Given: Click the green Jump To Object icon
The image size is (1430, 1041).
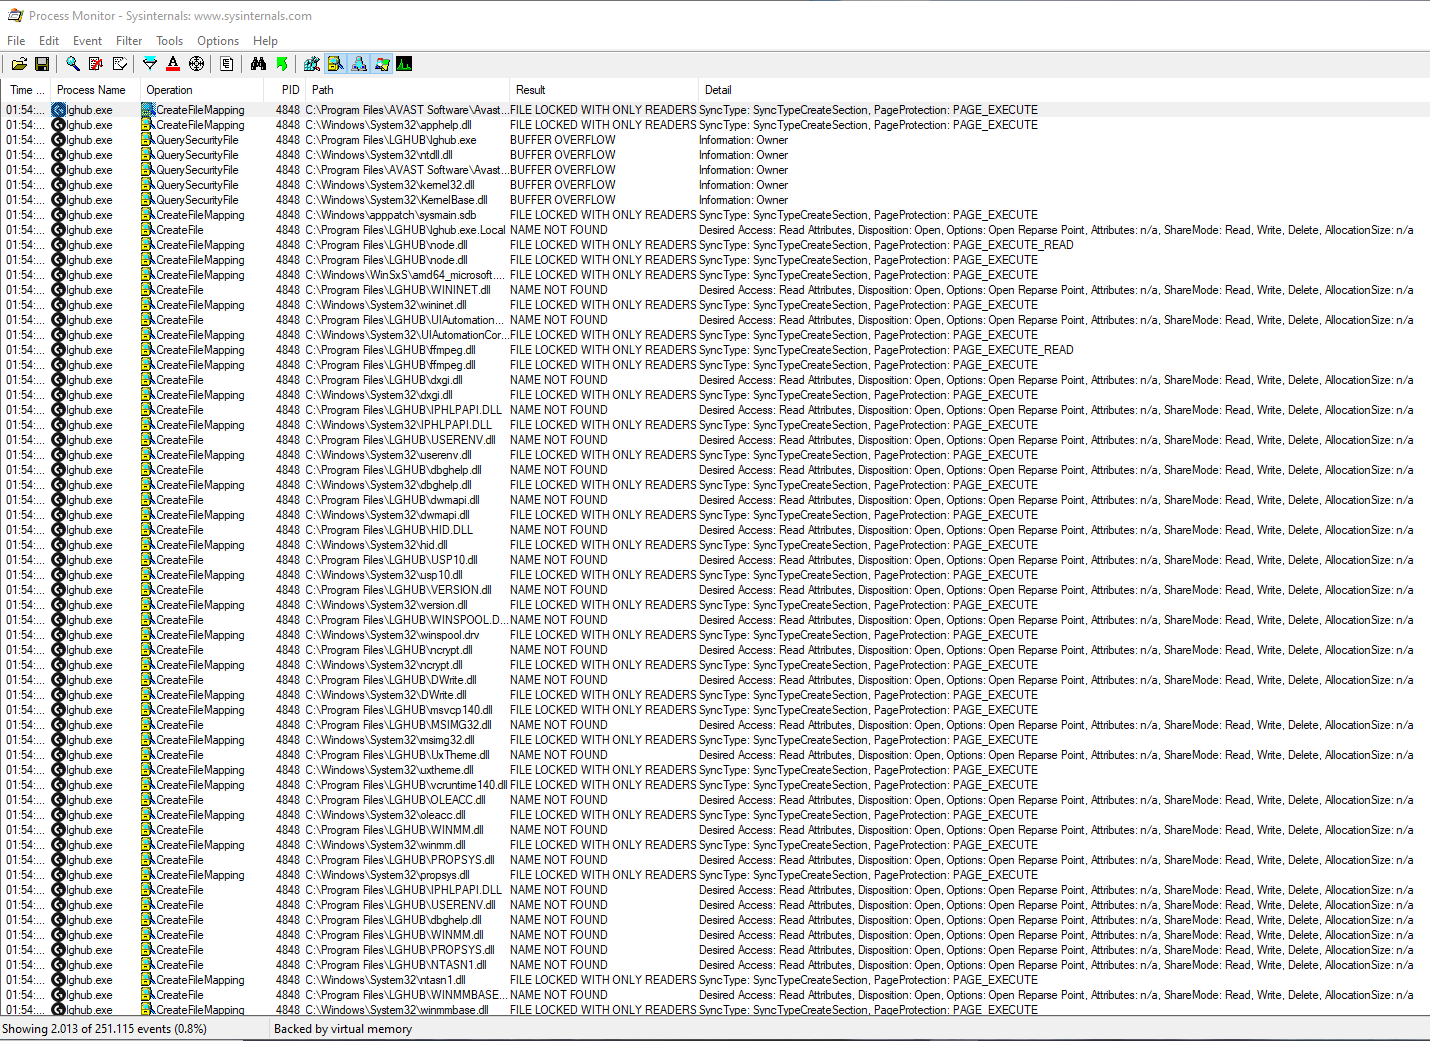Looking at the screenshot, I should [282, 64].
